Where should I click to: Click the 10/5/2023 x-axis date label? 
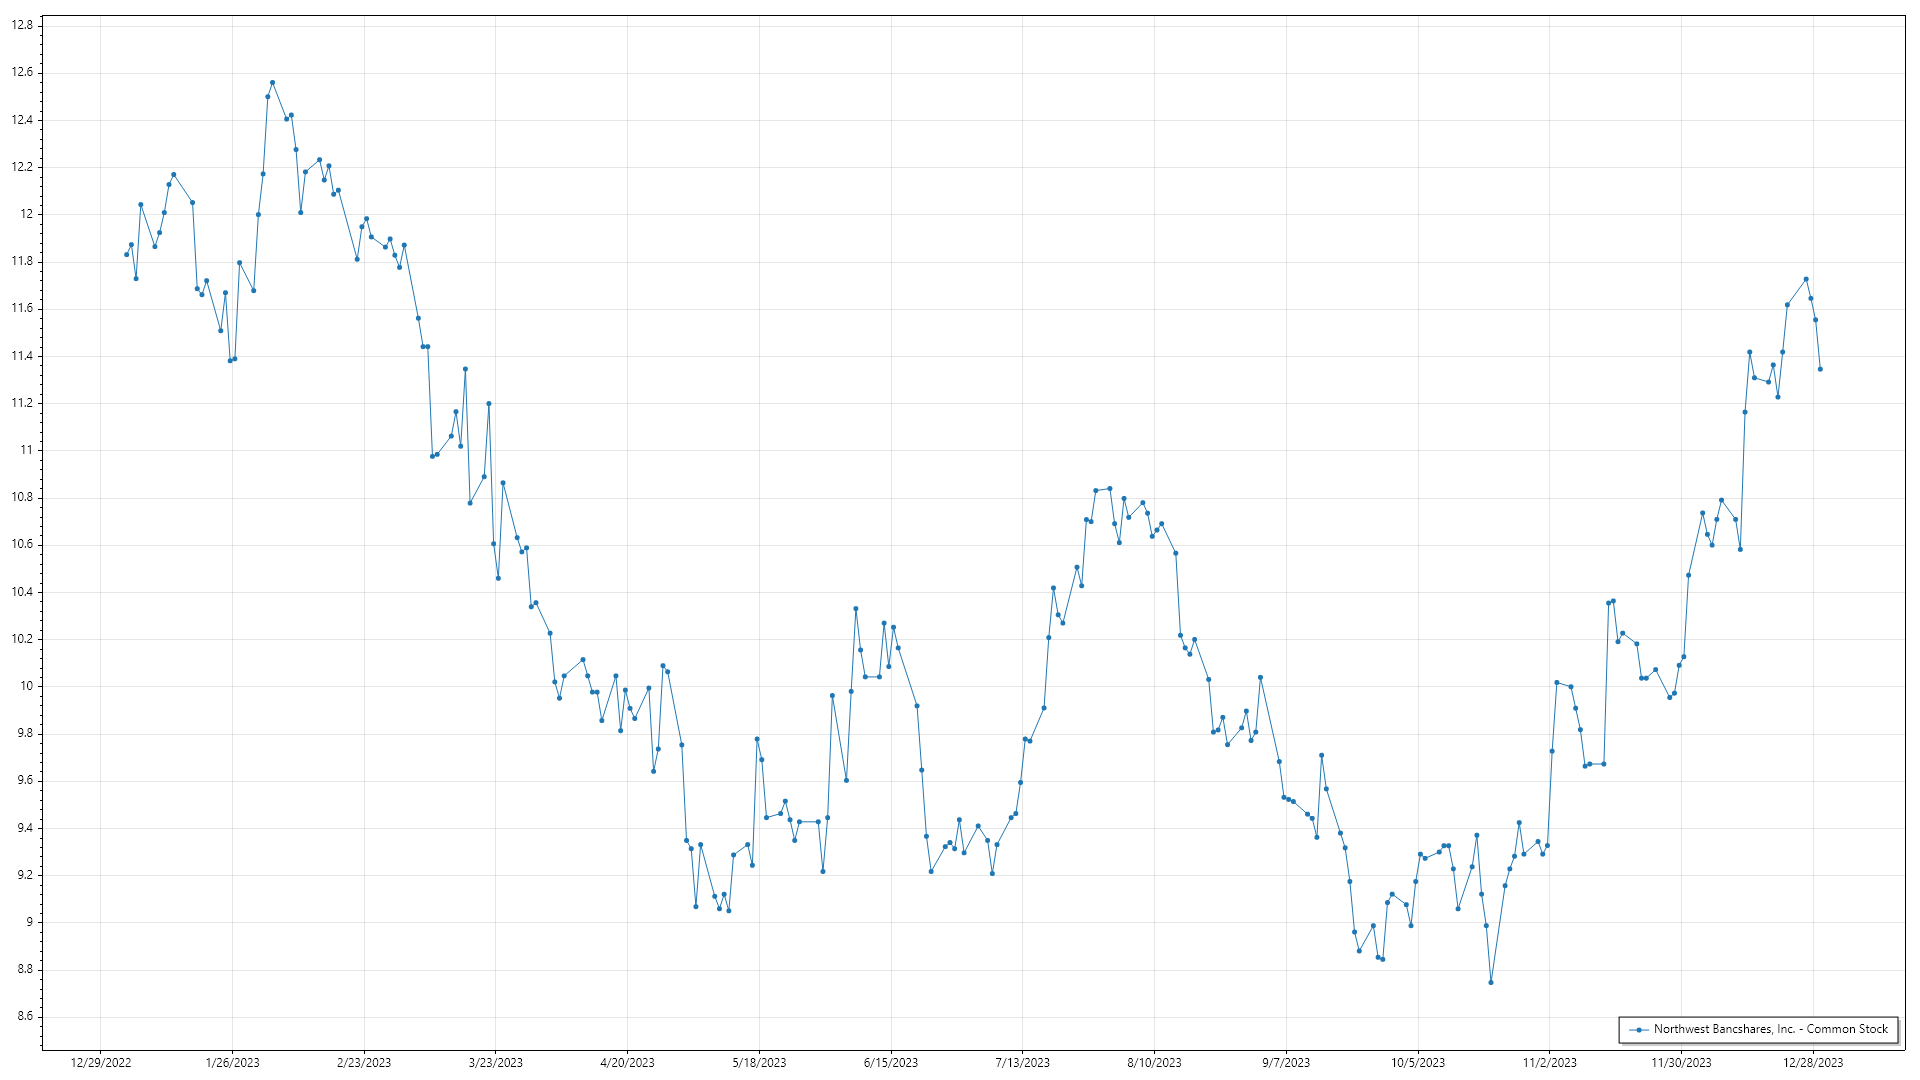[x=1418, y=1063]
